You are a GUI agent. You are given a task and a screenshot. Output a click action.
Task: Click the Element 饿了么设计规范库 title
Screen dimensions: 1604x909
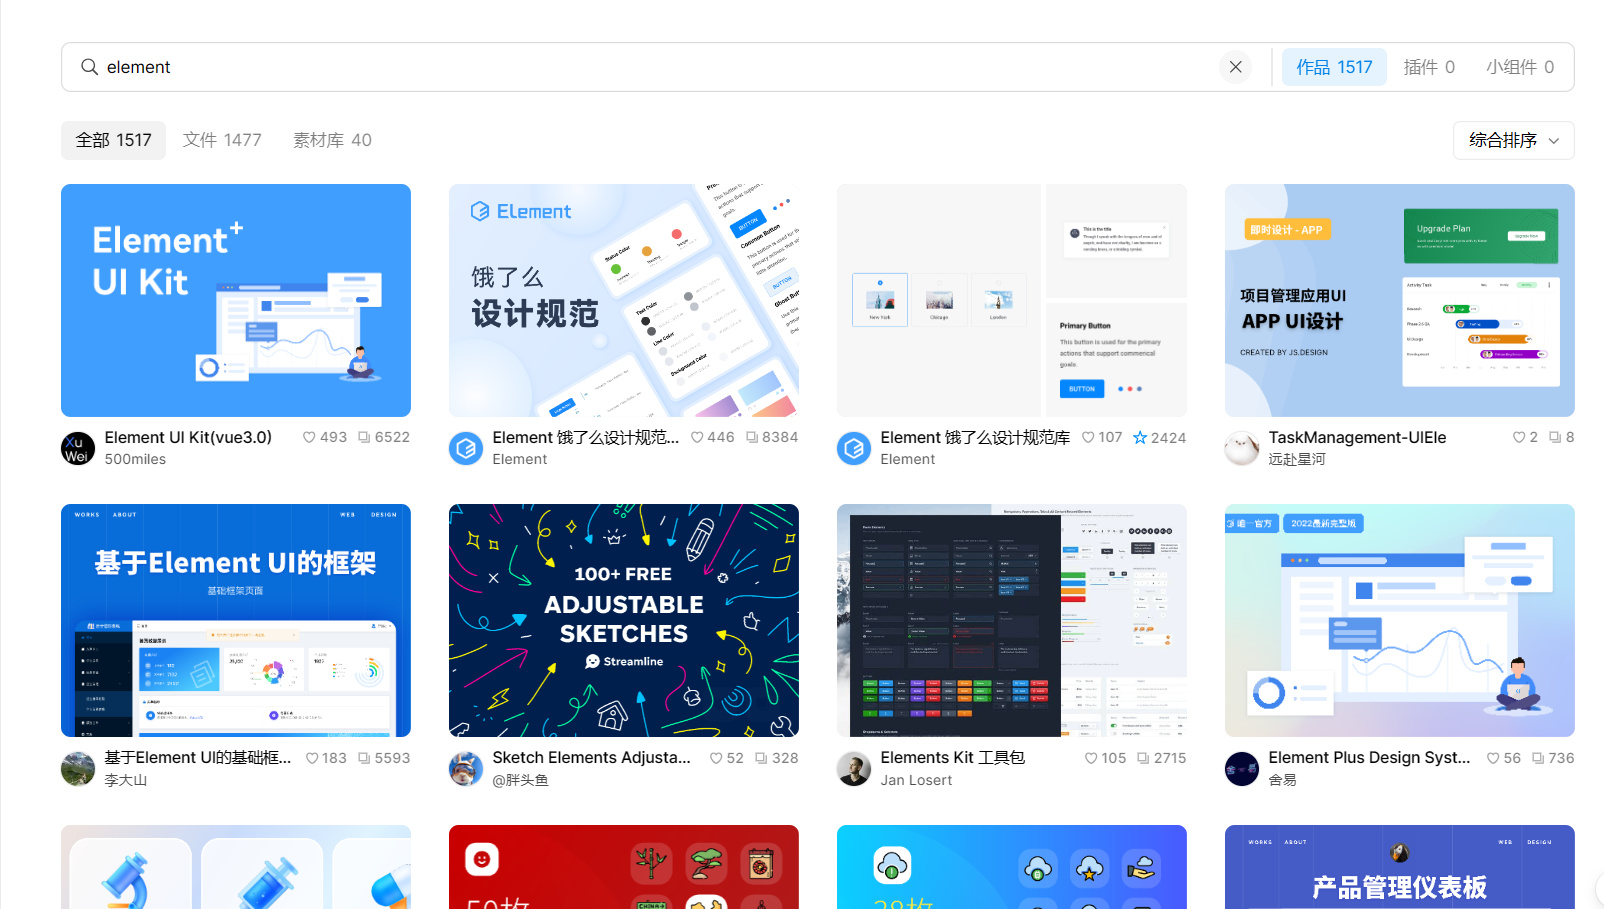[x=975, y=437]
